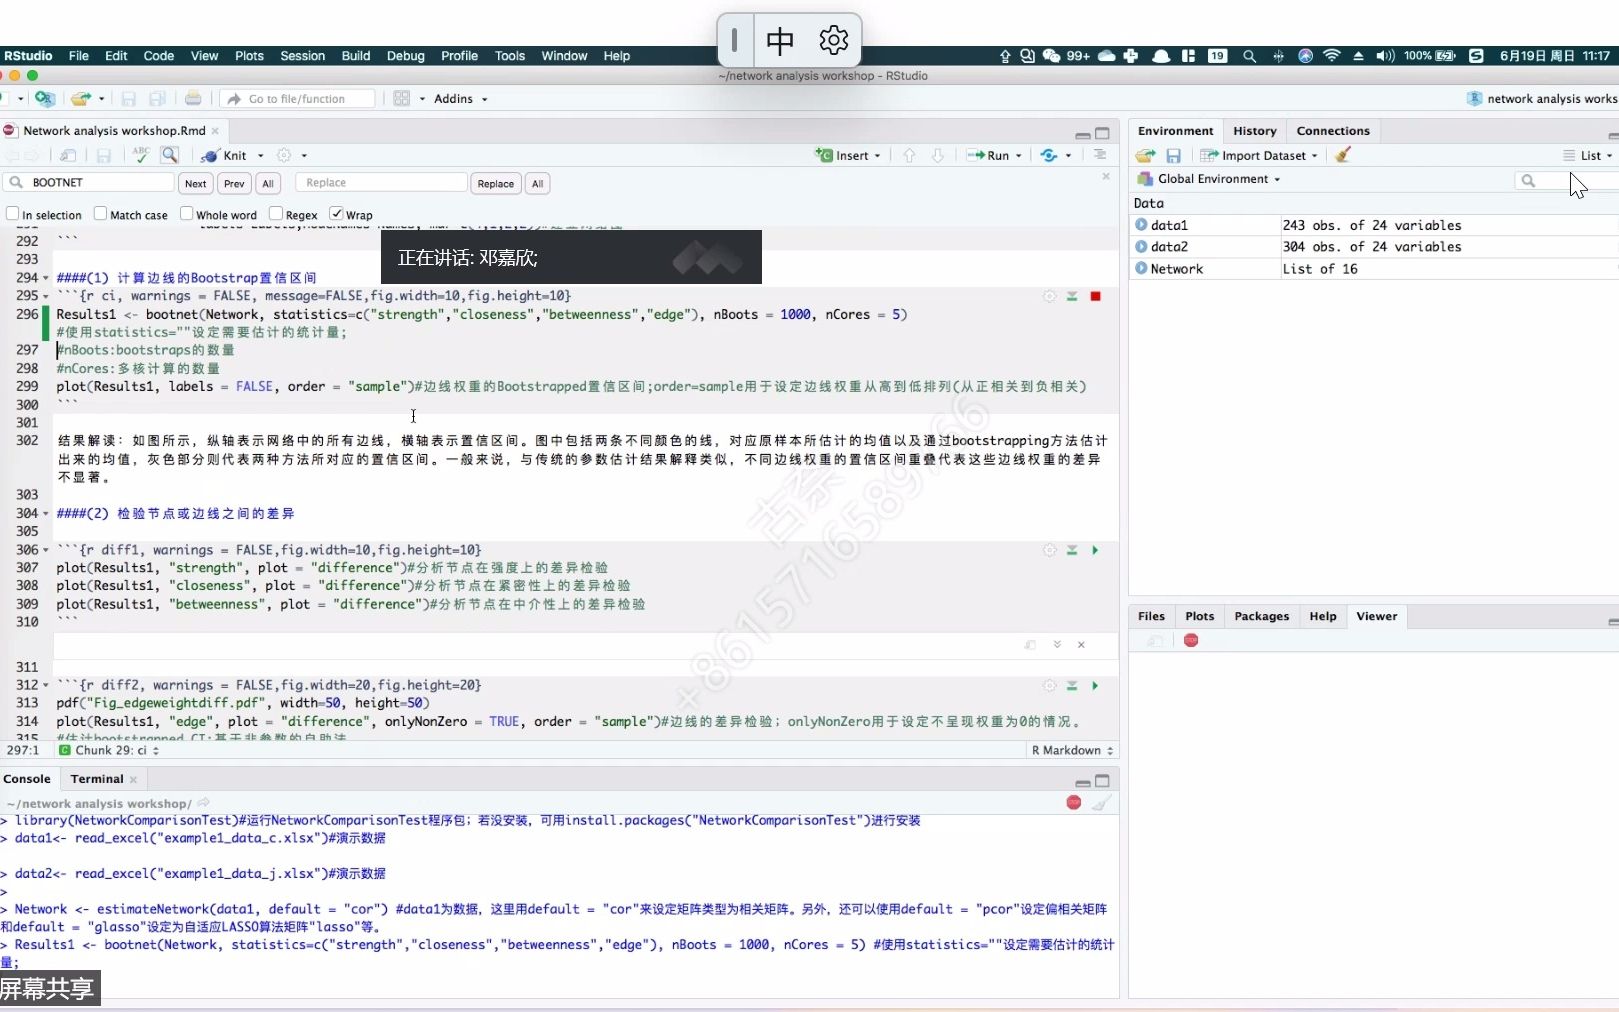Click the Prev find button

click(234, 183)
